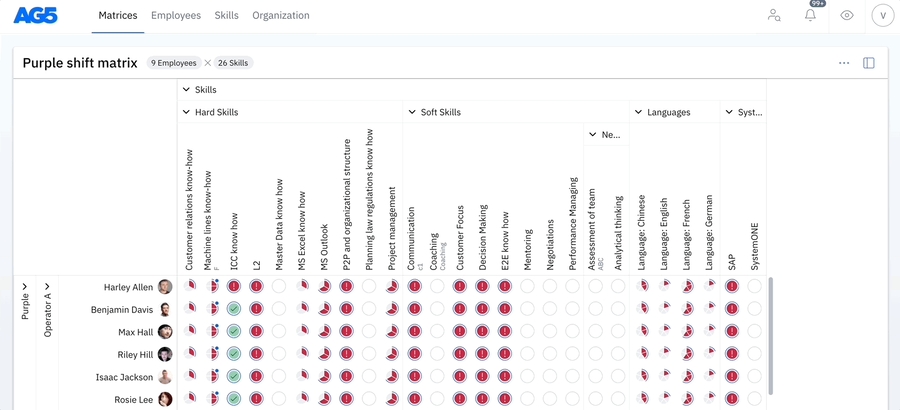The height and width of the screenshot is (410, 900).
Task: Open the user management icon in header
Action: point(774,16)
